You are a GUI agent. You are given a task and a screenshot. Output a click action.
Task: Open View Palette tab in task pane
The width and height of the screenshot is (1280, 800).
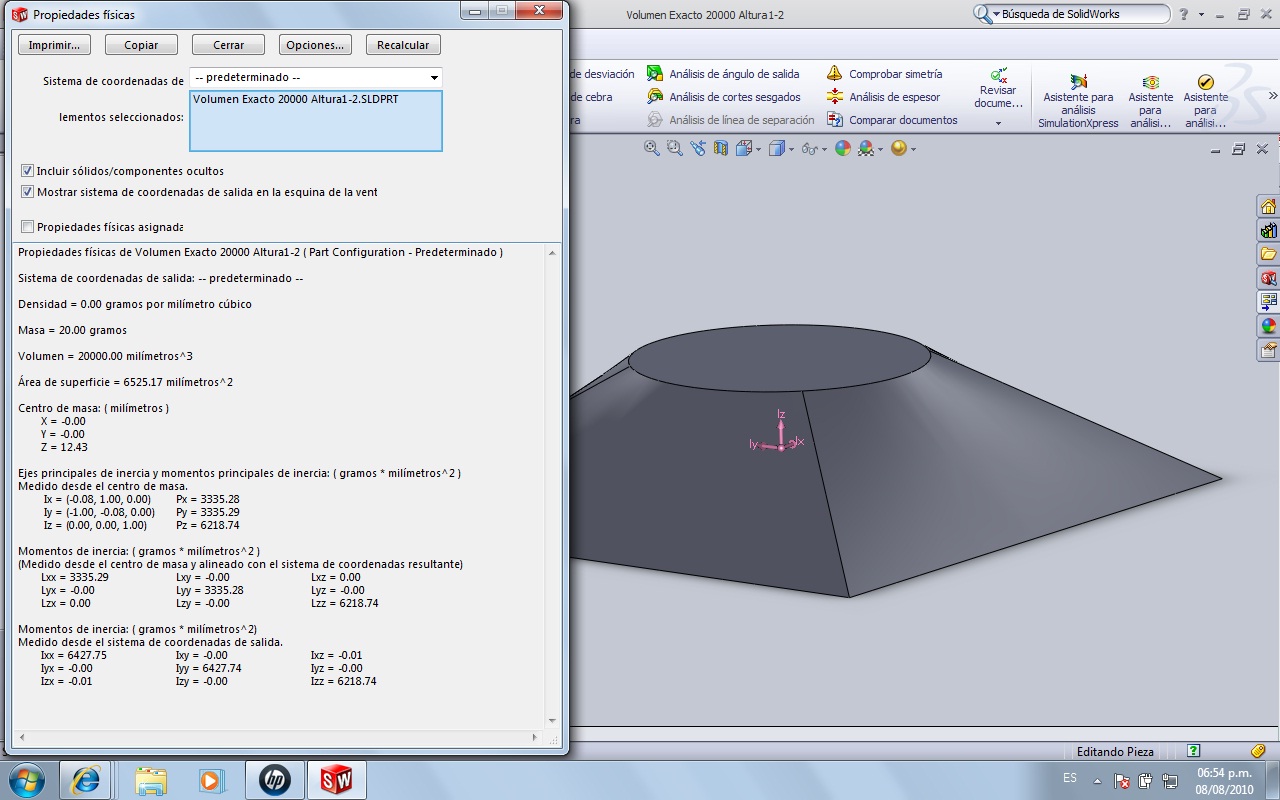click(x=1268, y=302)
